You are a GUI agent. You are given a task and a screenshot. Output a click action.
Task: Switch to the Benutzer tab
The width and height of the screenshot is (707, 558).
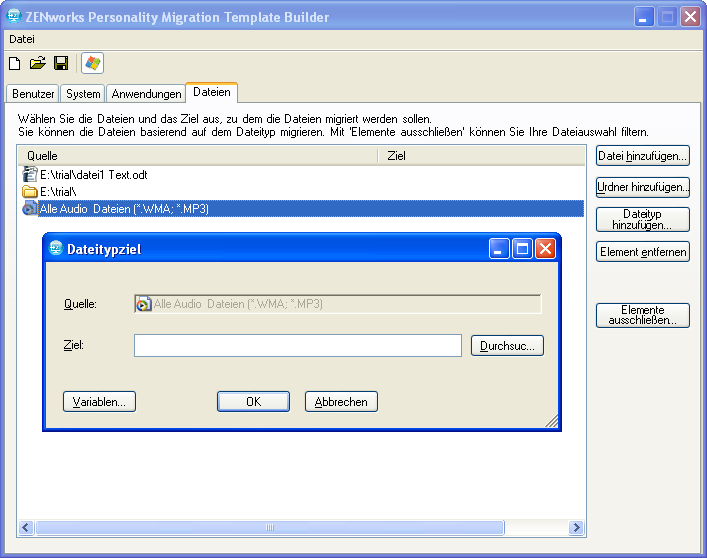pos(33,94)
